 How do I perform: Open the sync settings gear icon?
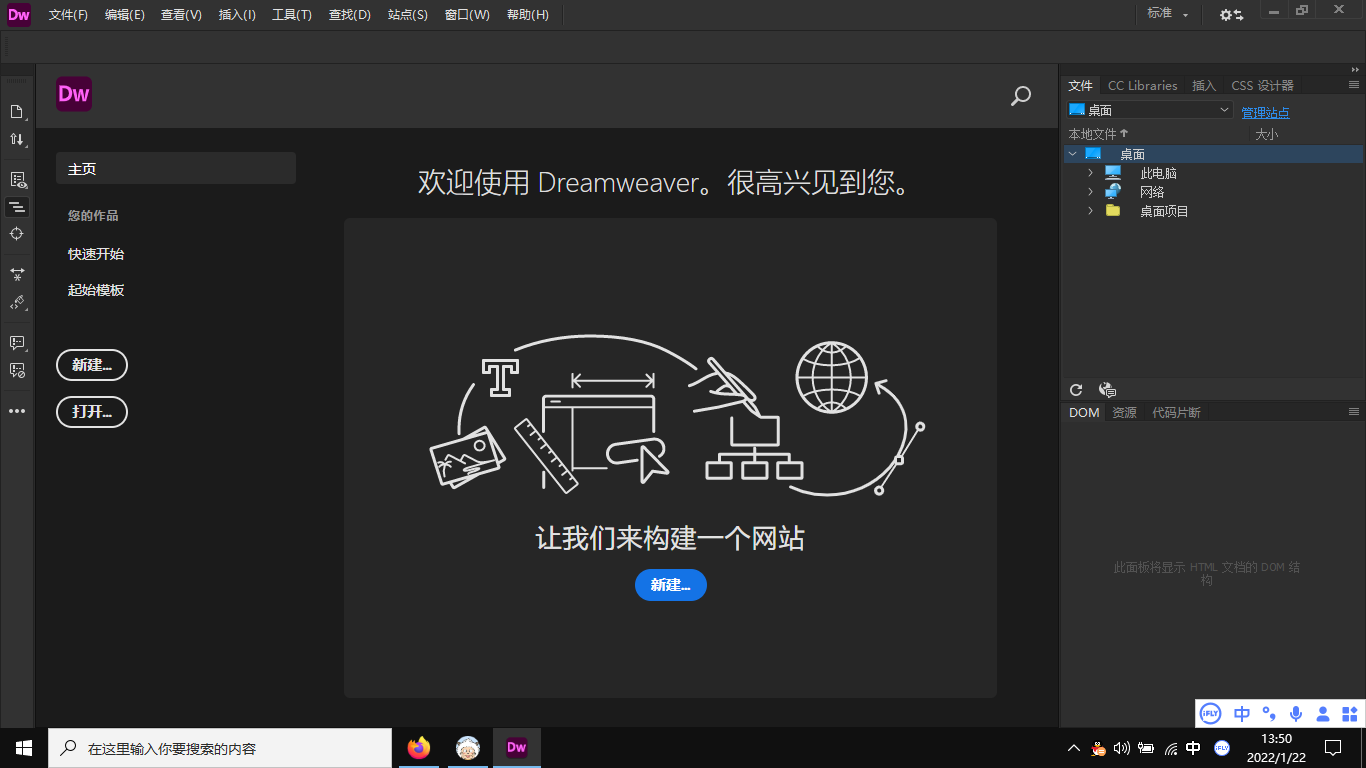coord(1231,14)
